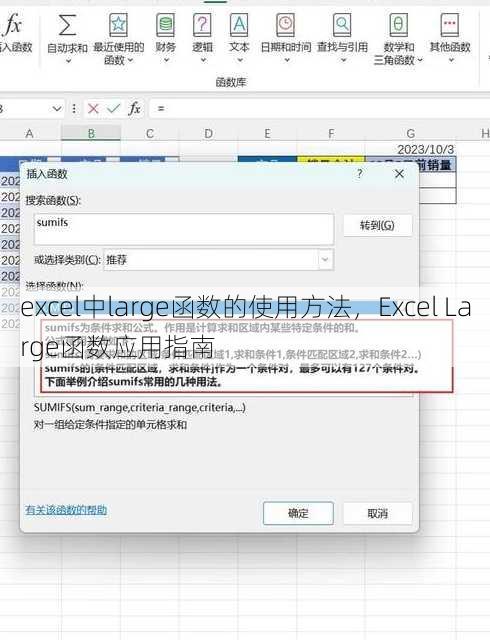This screenshot has height=640, width=490.
Task: Expand the Logical (逻辑) dropdown arrow
Action: (x=203, y=60)
